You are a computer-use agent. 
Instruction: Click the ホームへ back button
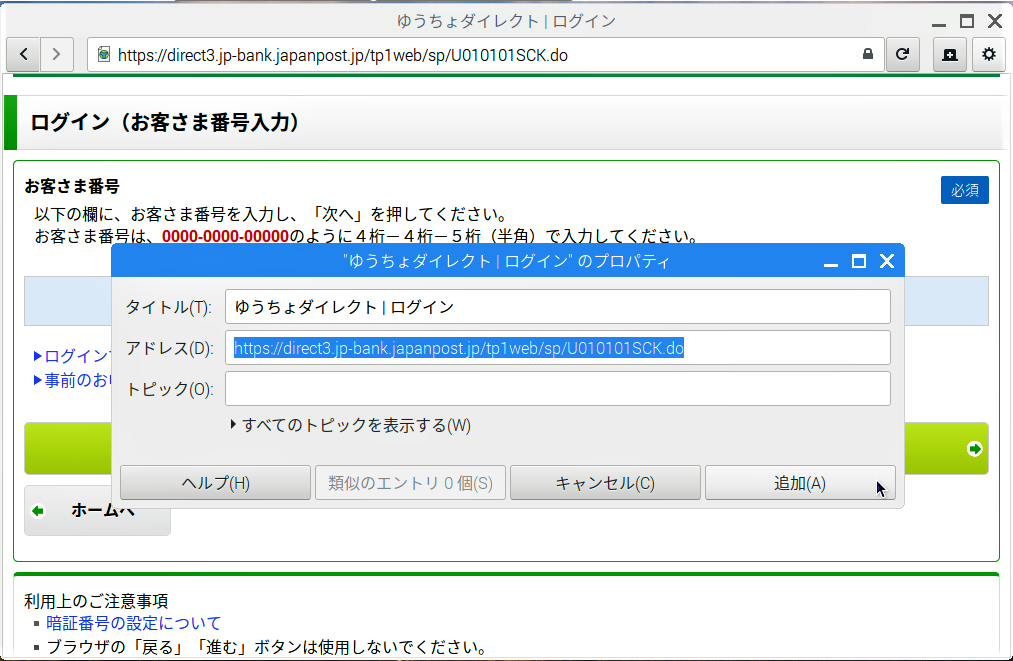tap(97, 510)
